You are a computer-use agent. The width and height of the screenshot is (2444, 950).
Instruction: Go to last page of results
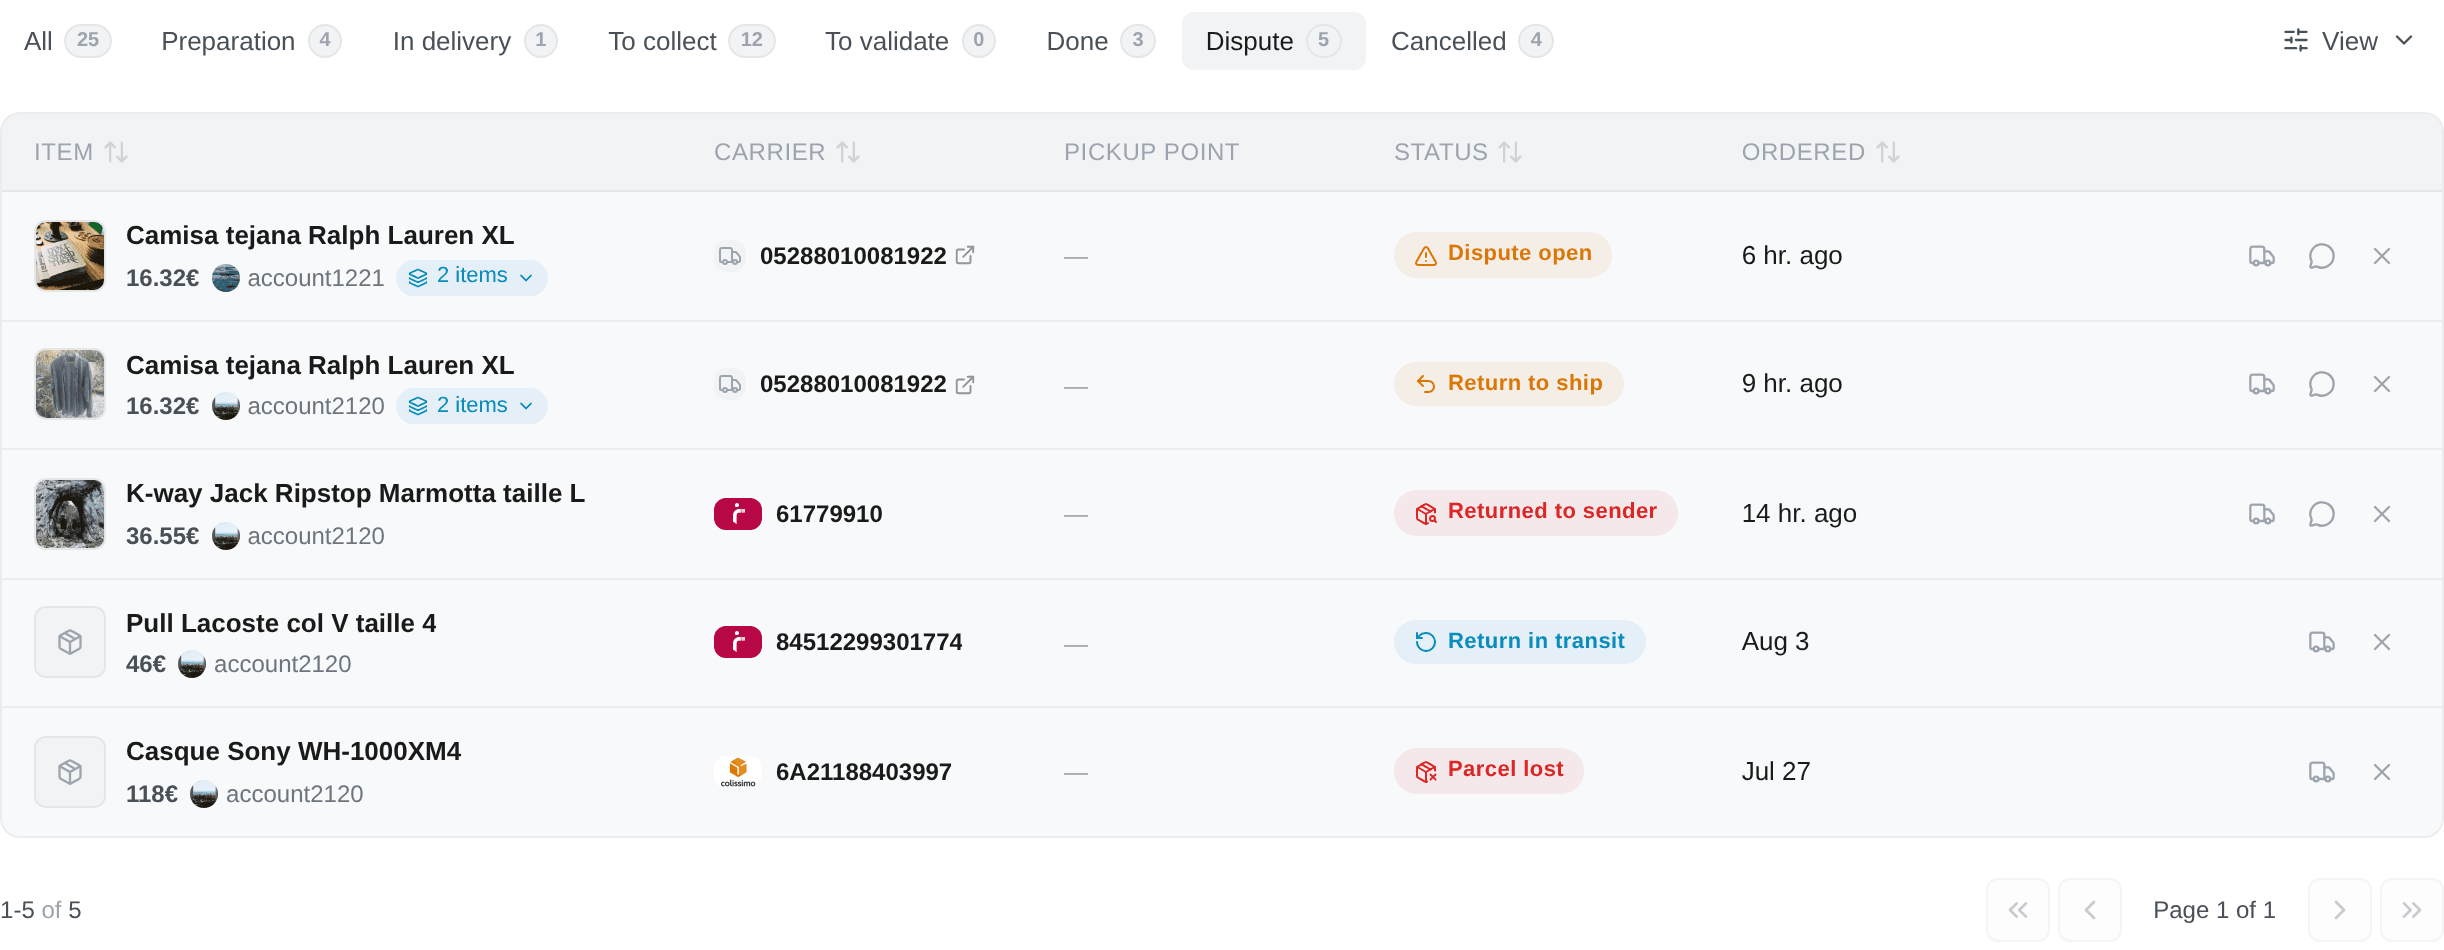[2412, 910]
